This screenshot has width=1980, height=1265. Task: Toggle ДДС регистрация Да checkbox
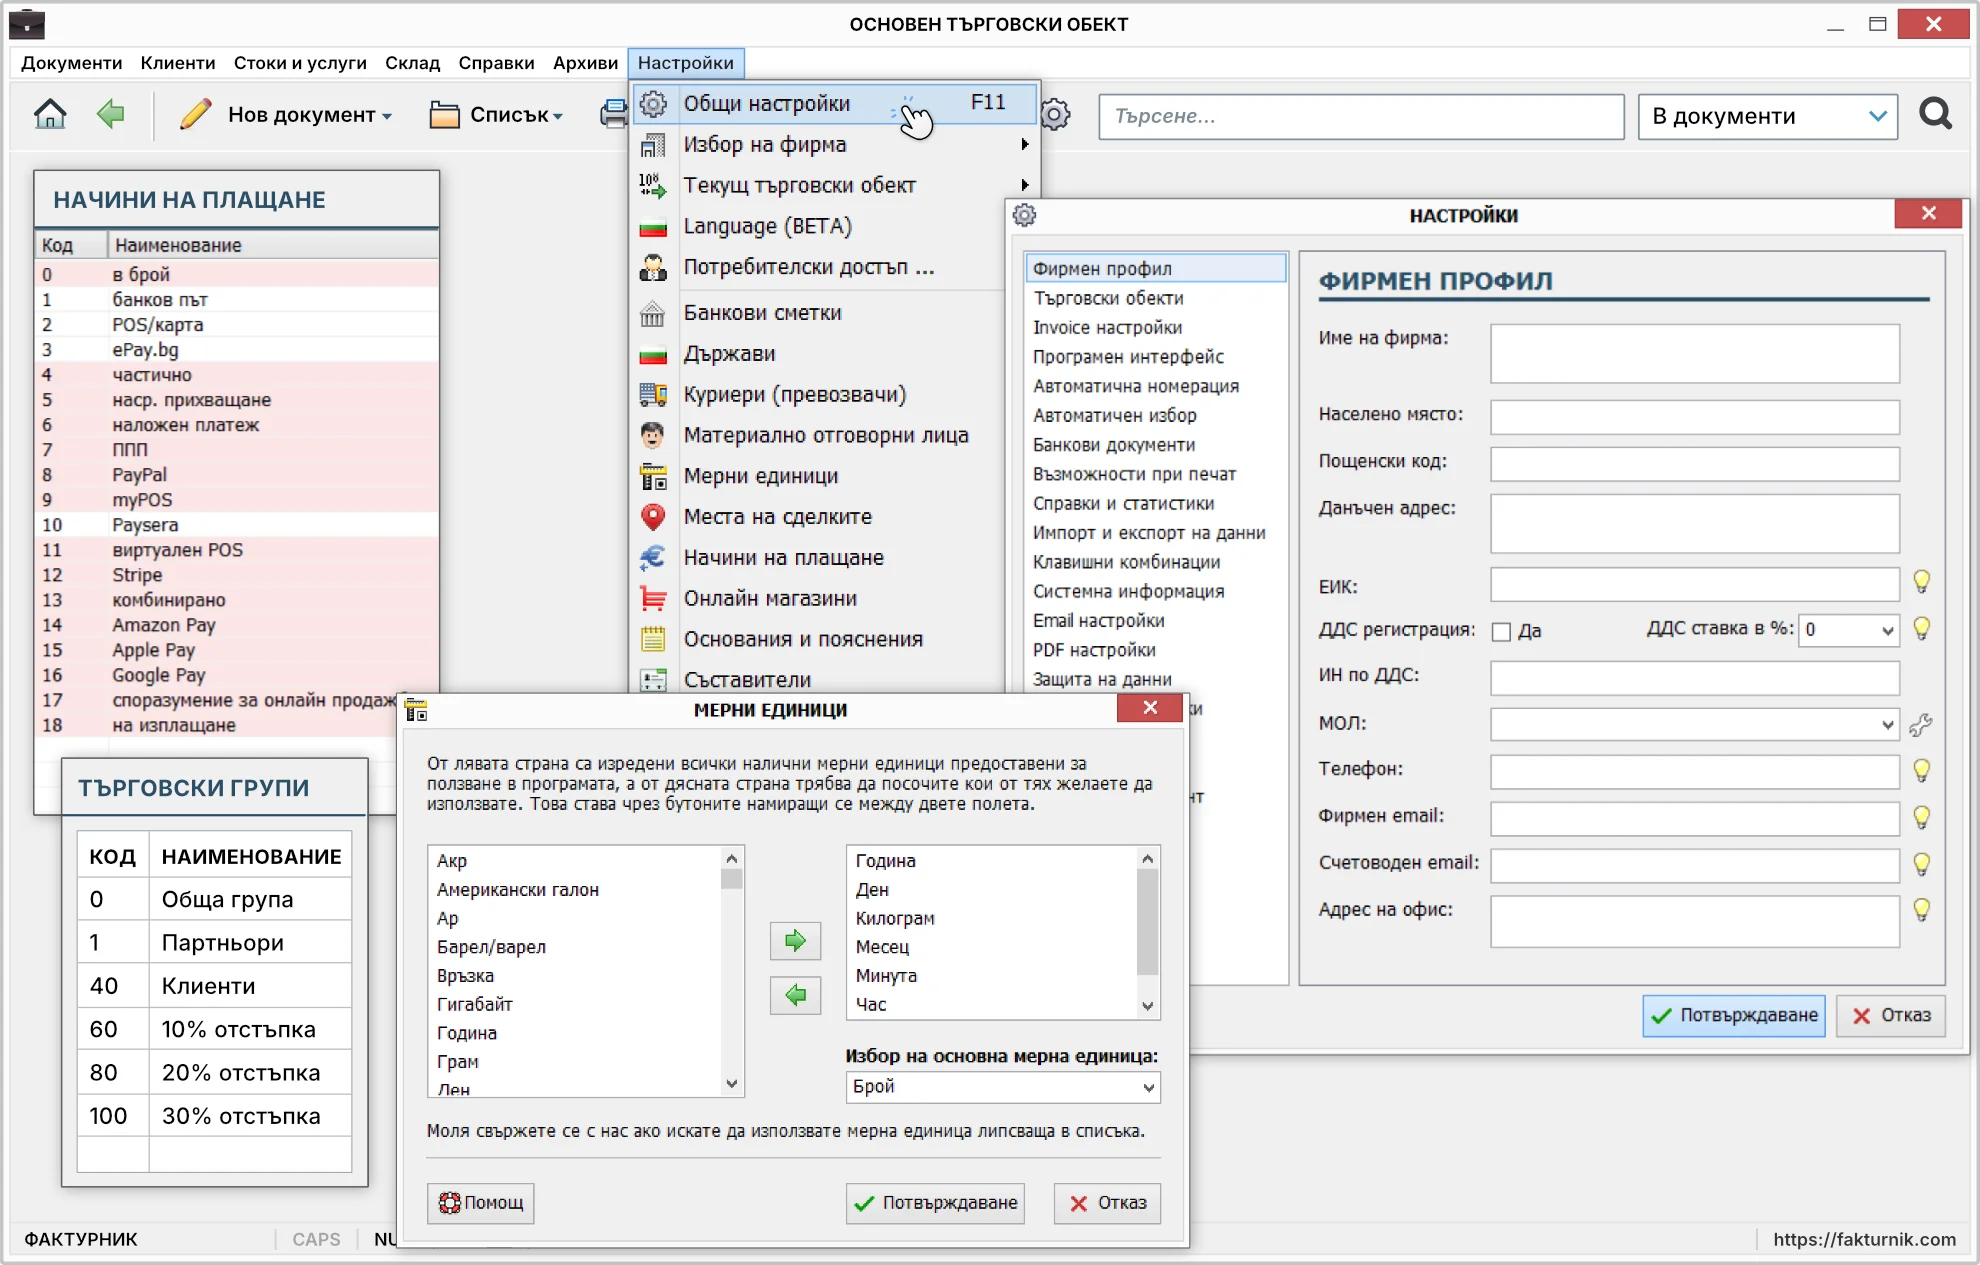tap(1501, 631)
